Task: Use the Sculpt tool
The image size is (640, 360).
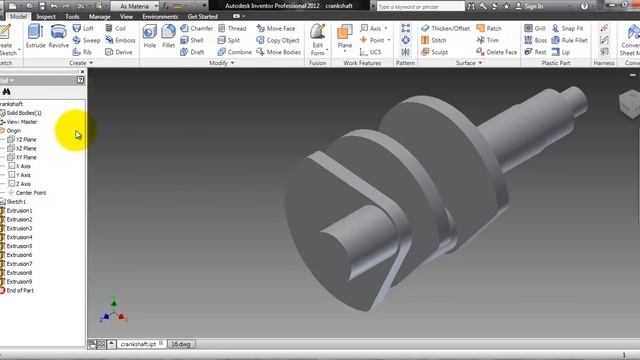Action: point(434,52)
